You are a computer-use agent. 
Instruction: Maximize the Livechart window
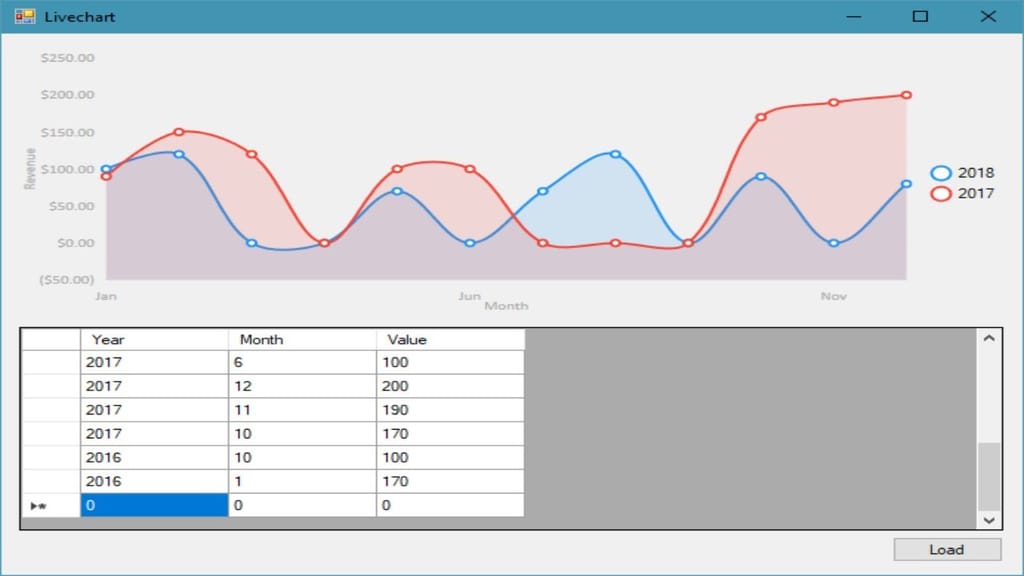tap(920, 16)
